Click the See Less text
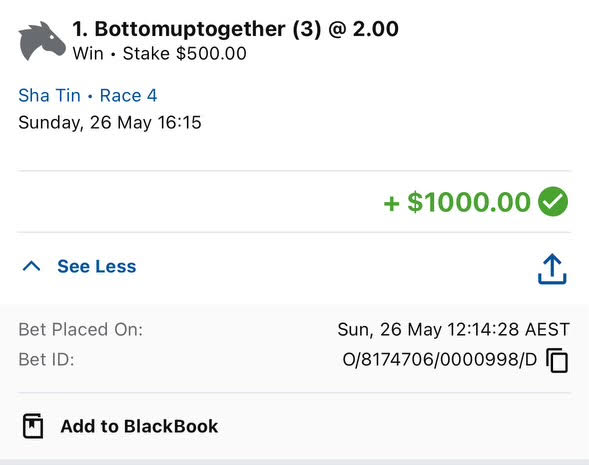Image resolution: width=589 pixels, height=465 pixels. pos(97,266)
